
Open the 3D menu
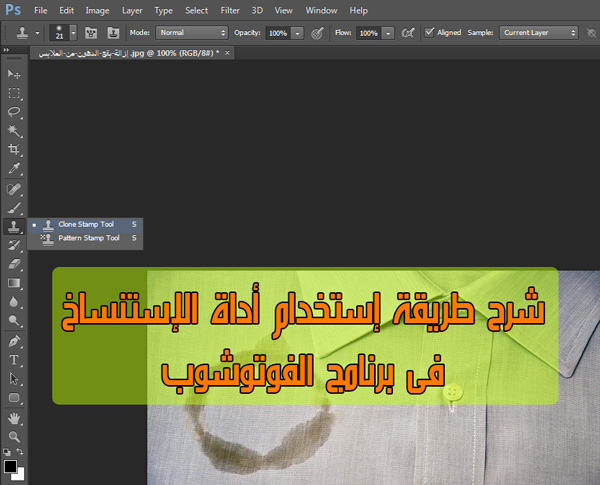257,11
